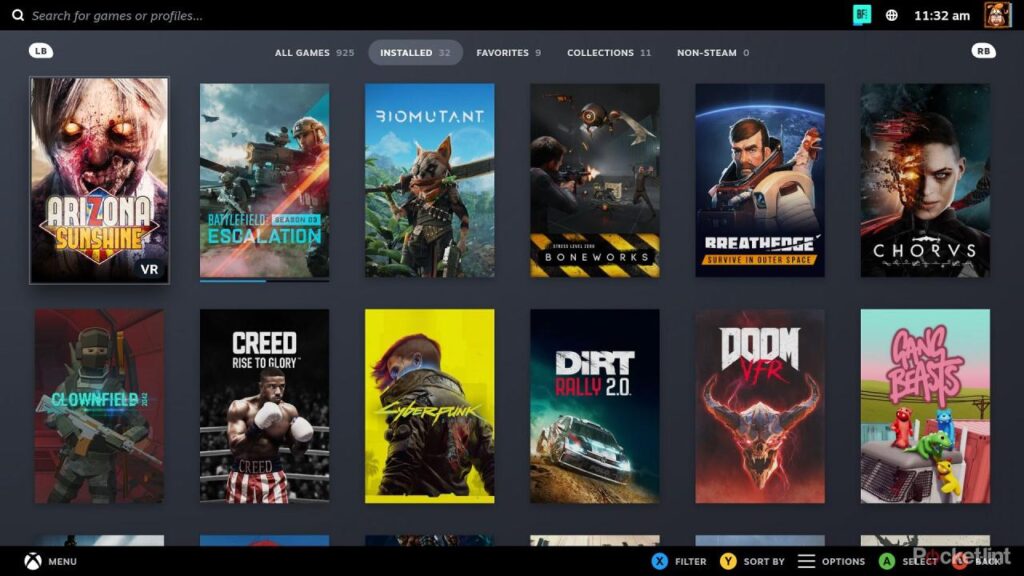Open the Menu label in footer

click(x=63, y=562)
